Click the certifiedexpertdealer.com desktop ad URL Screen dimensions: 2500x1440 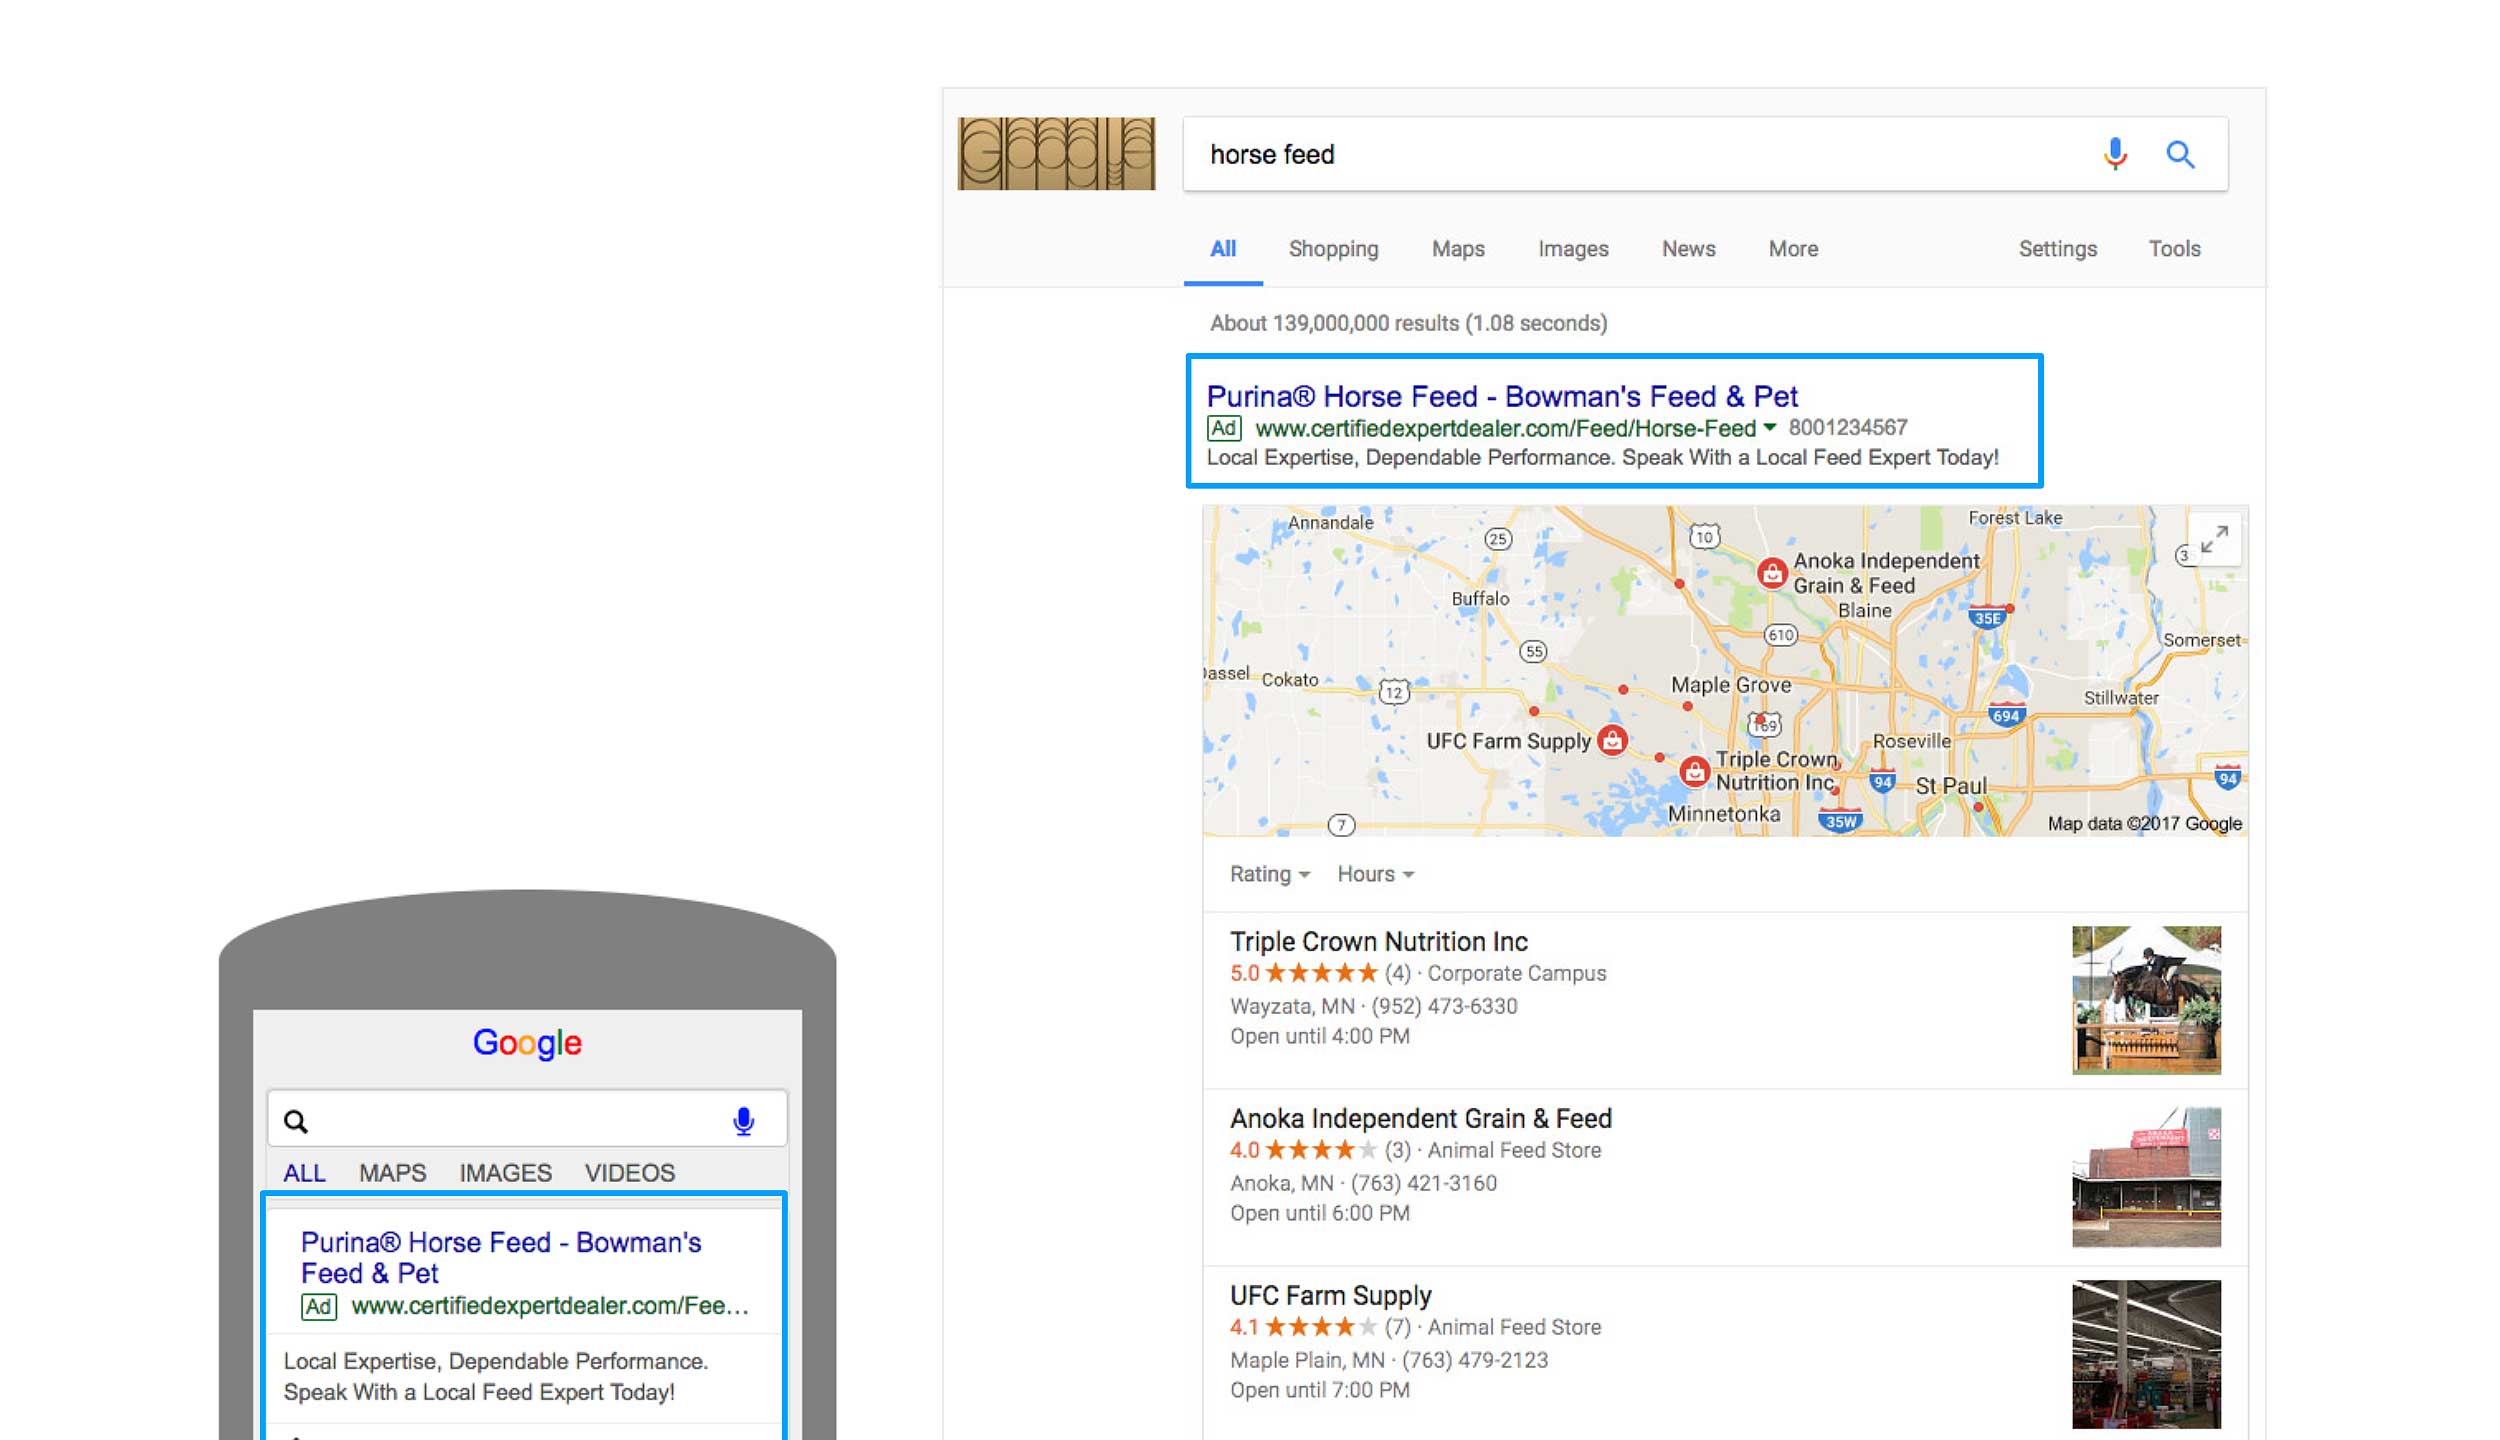click(1505, 428)
